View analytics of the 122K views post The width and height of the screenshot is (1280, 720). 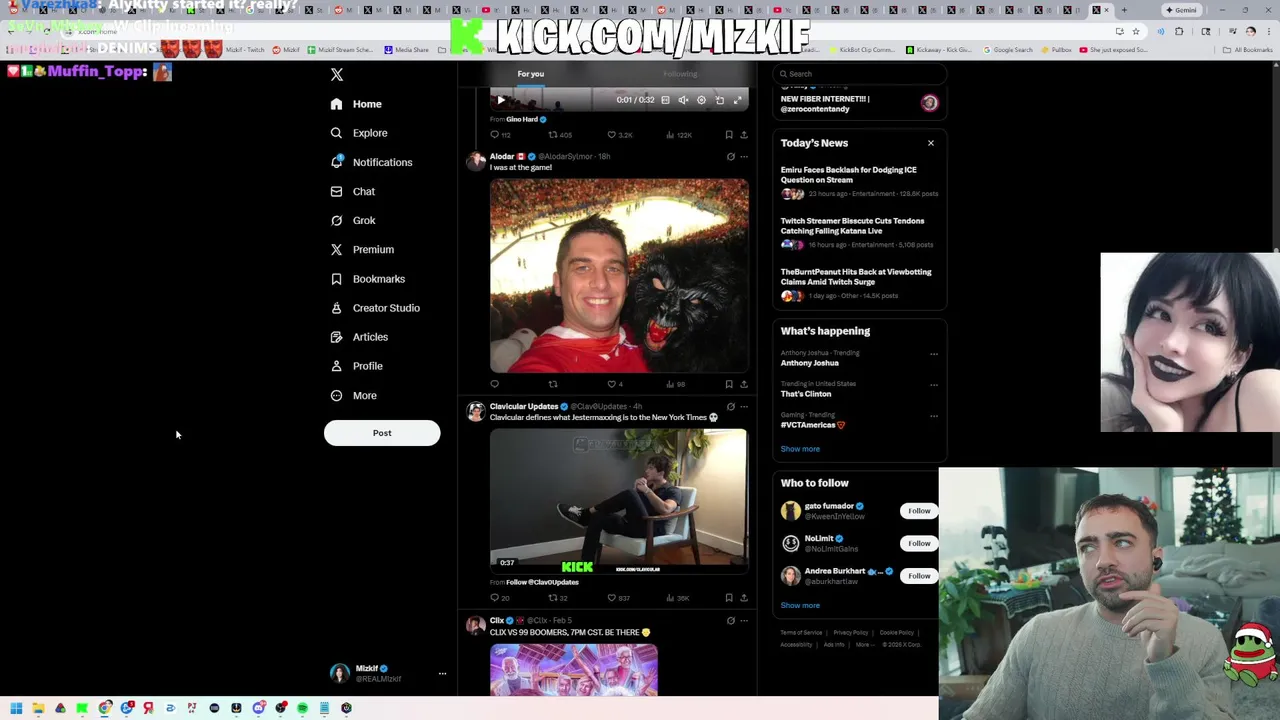(x=679, y=135)
